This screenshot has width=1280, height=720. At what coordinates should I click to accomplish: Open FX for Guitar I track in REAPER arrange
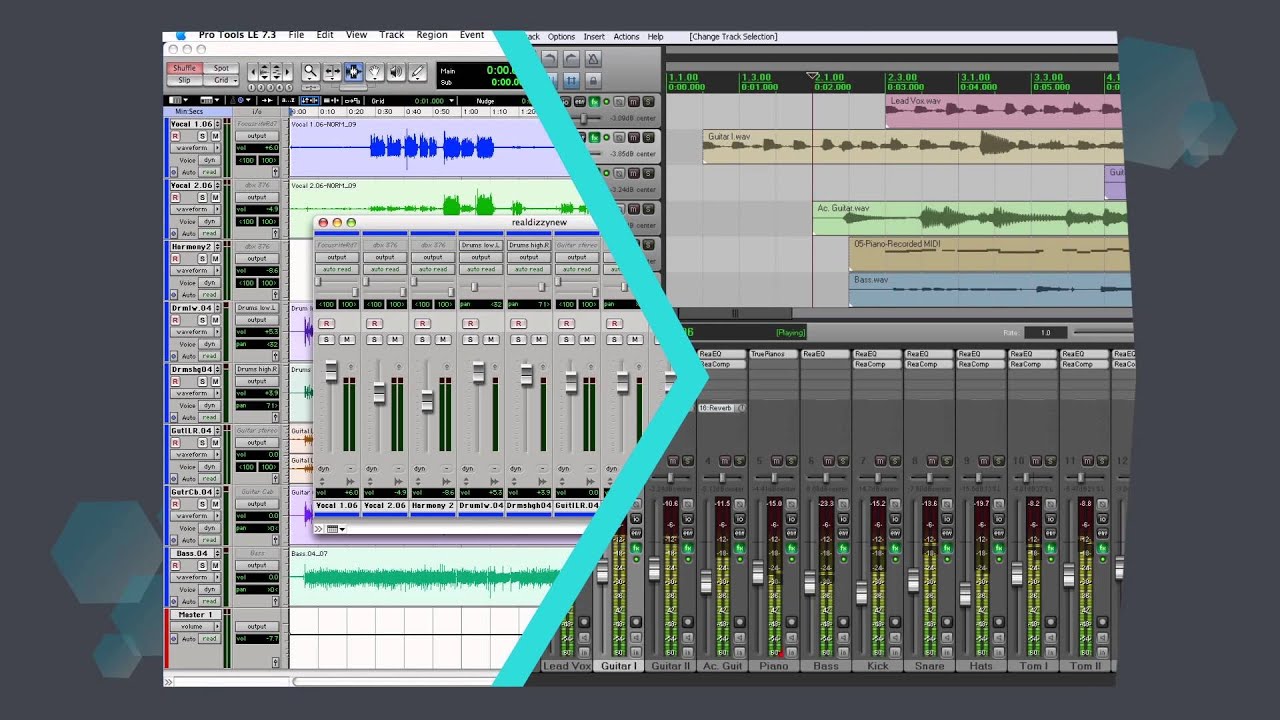tap(594, 137)
